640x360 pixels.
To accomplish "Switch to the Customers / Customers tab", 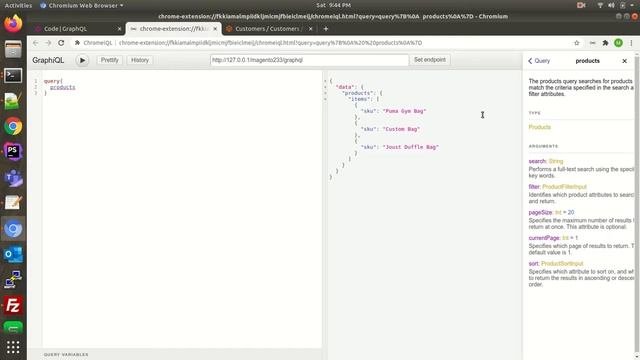I will [x=268, y=29].
